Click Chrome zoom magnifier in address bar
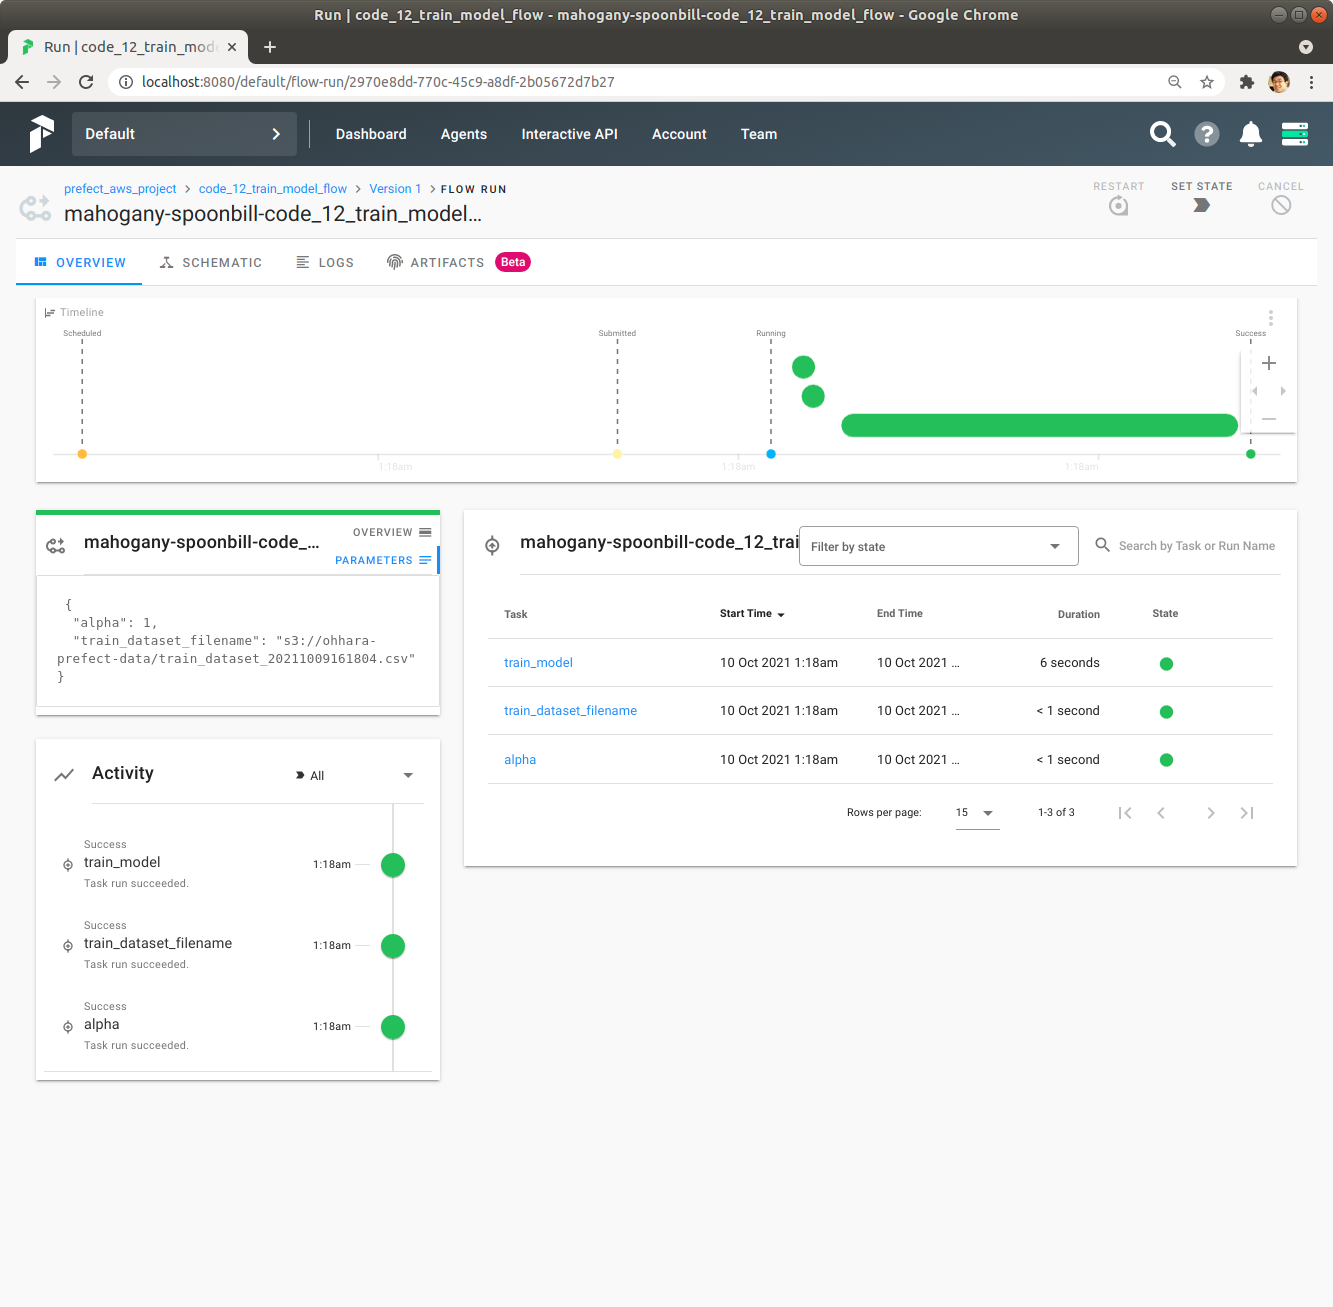The width and height of the screenshot is (1333, 1307). click(x=1175, y=82)
